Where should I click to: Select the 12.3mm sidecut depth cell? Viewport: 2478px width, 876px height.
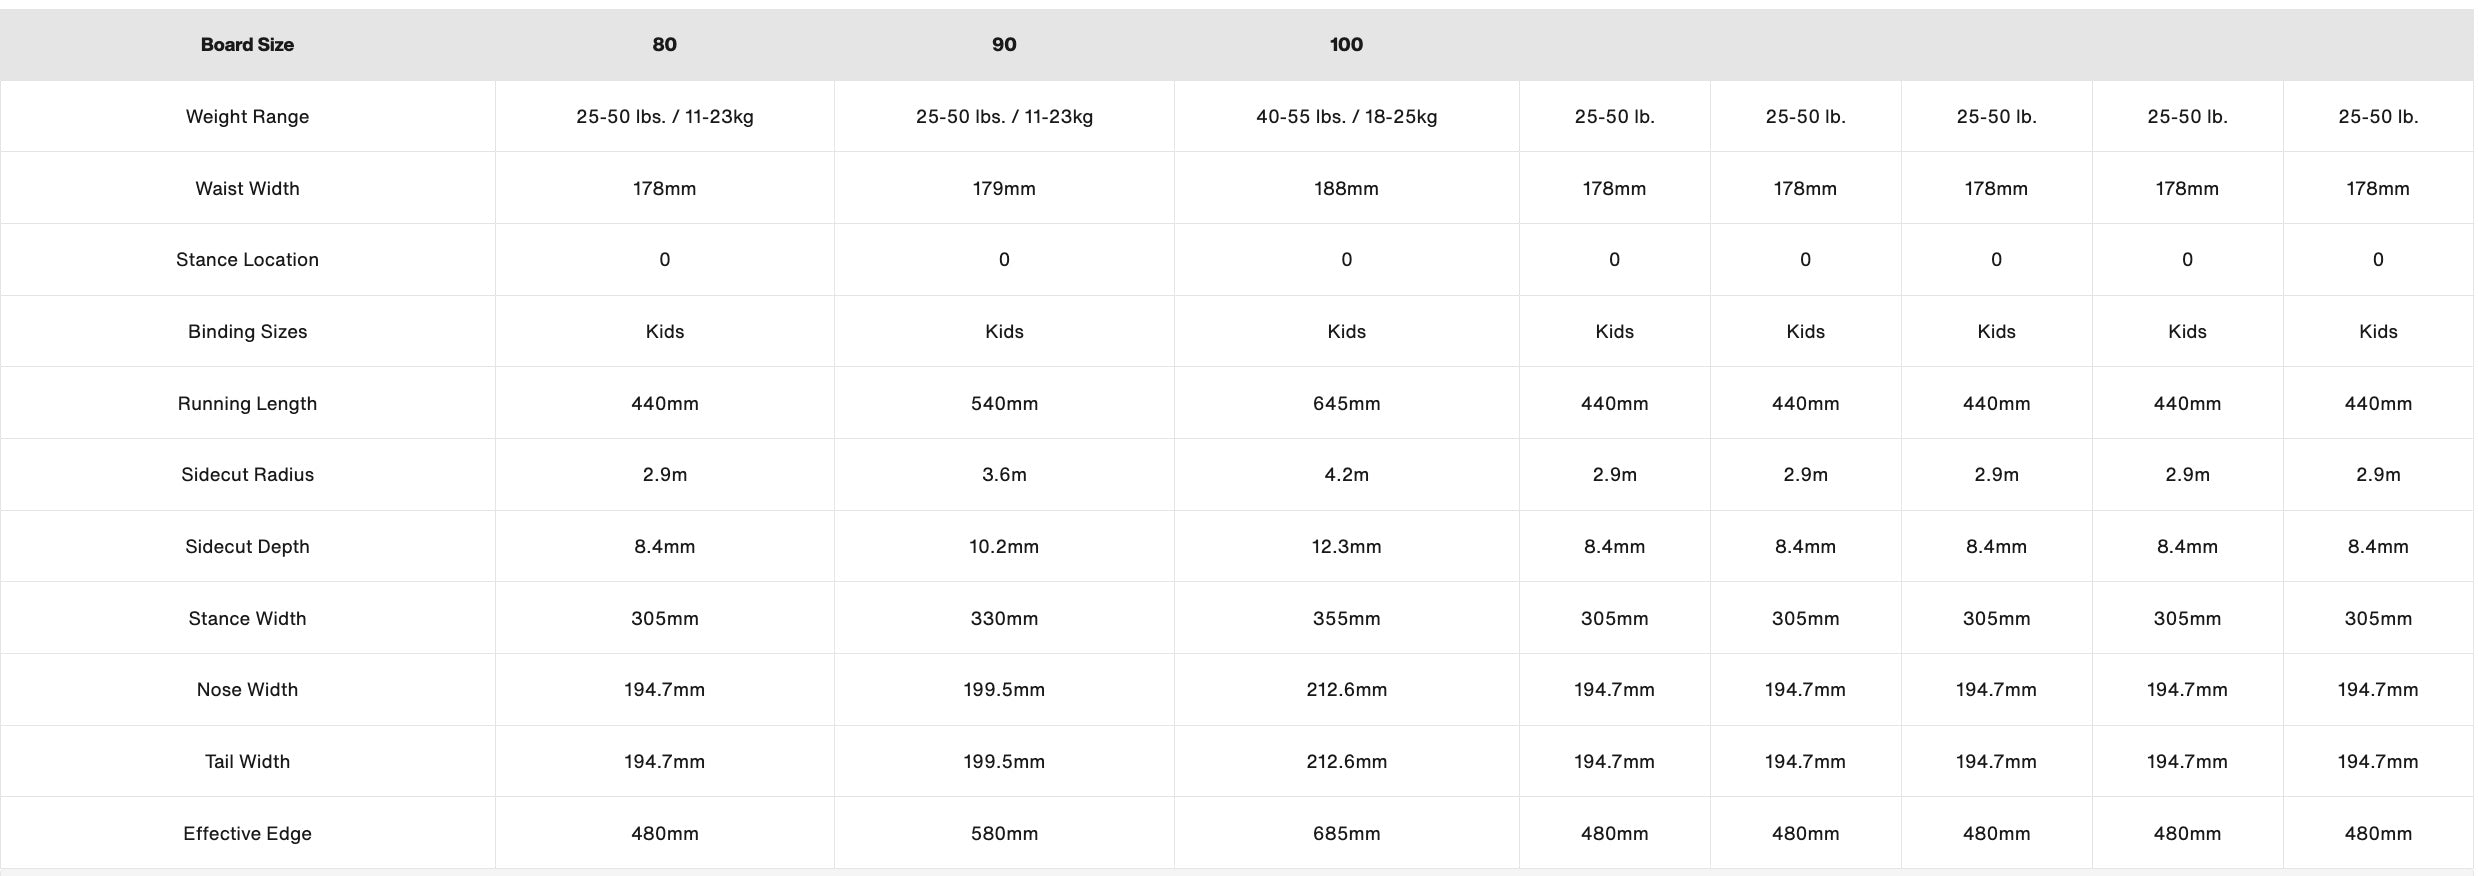pos(1346,547)
